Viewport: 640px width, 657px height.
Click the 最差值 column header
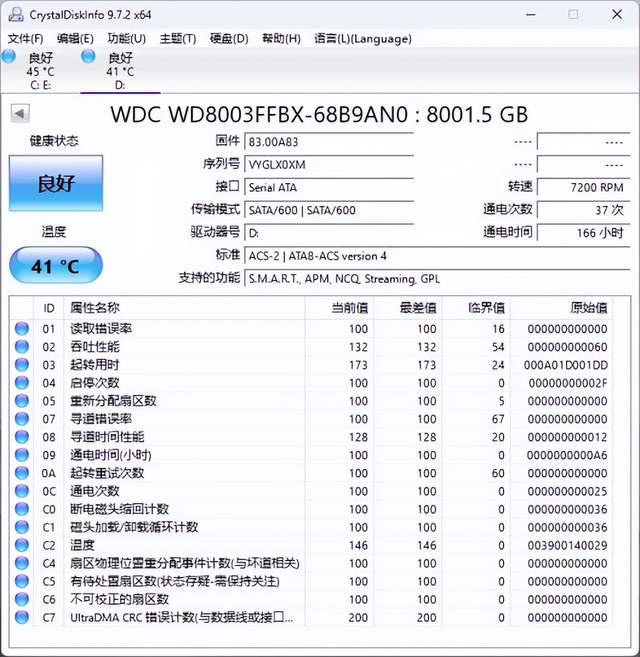click(x=408, y=308)
